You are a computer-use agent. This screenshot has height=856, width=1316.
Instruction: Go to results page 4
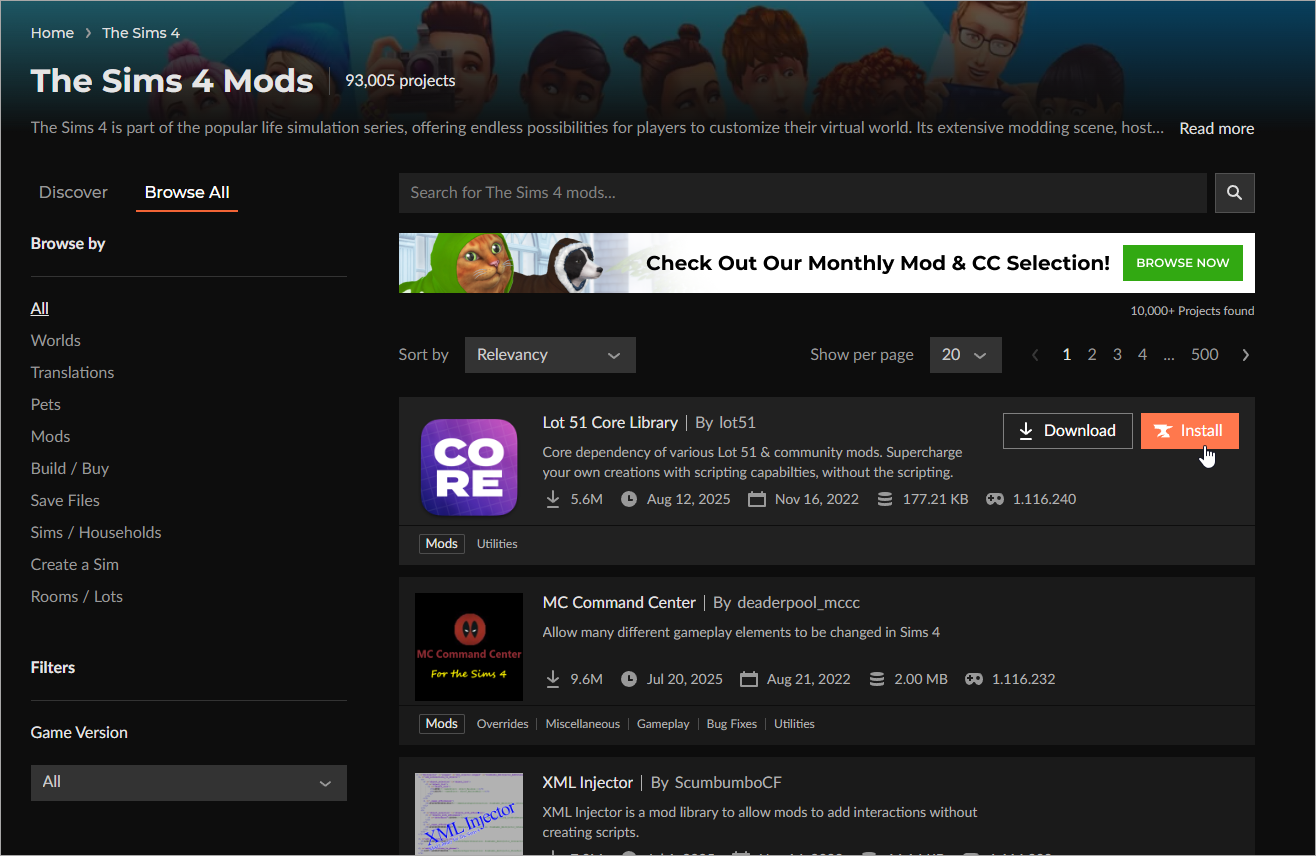tap(1142, 355)
